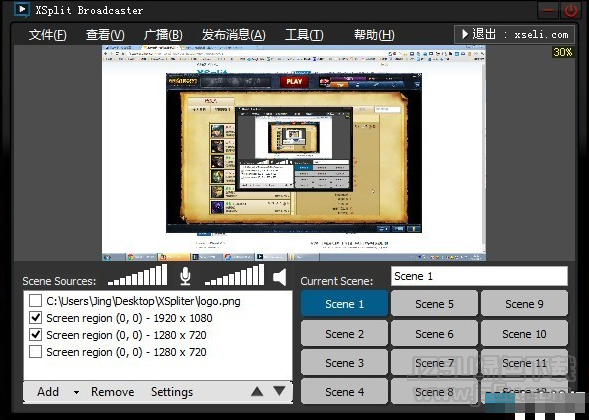Image resolution: width=589 pixels, height=420 pixels.
Task: Enable the logo.png source checkbox
Action: pos(35,301)
